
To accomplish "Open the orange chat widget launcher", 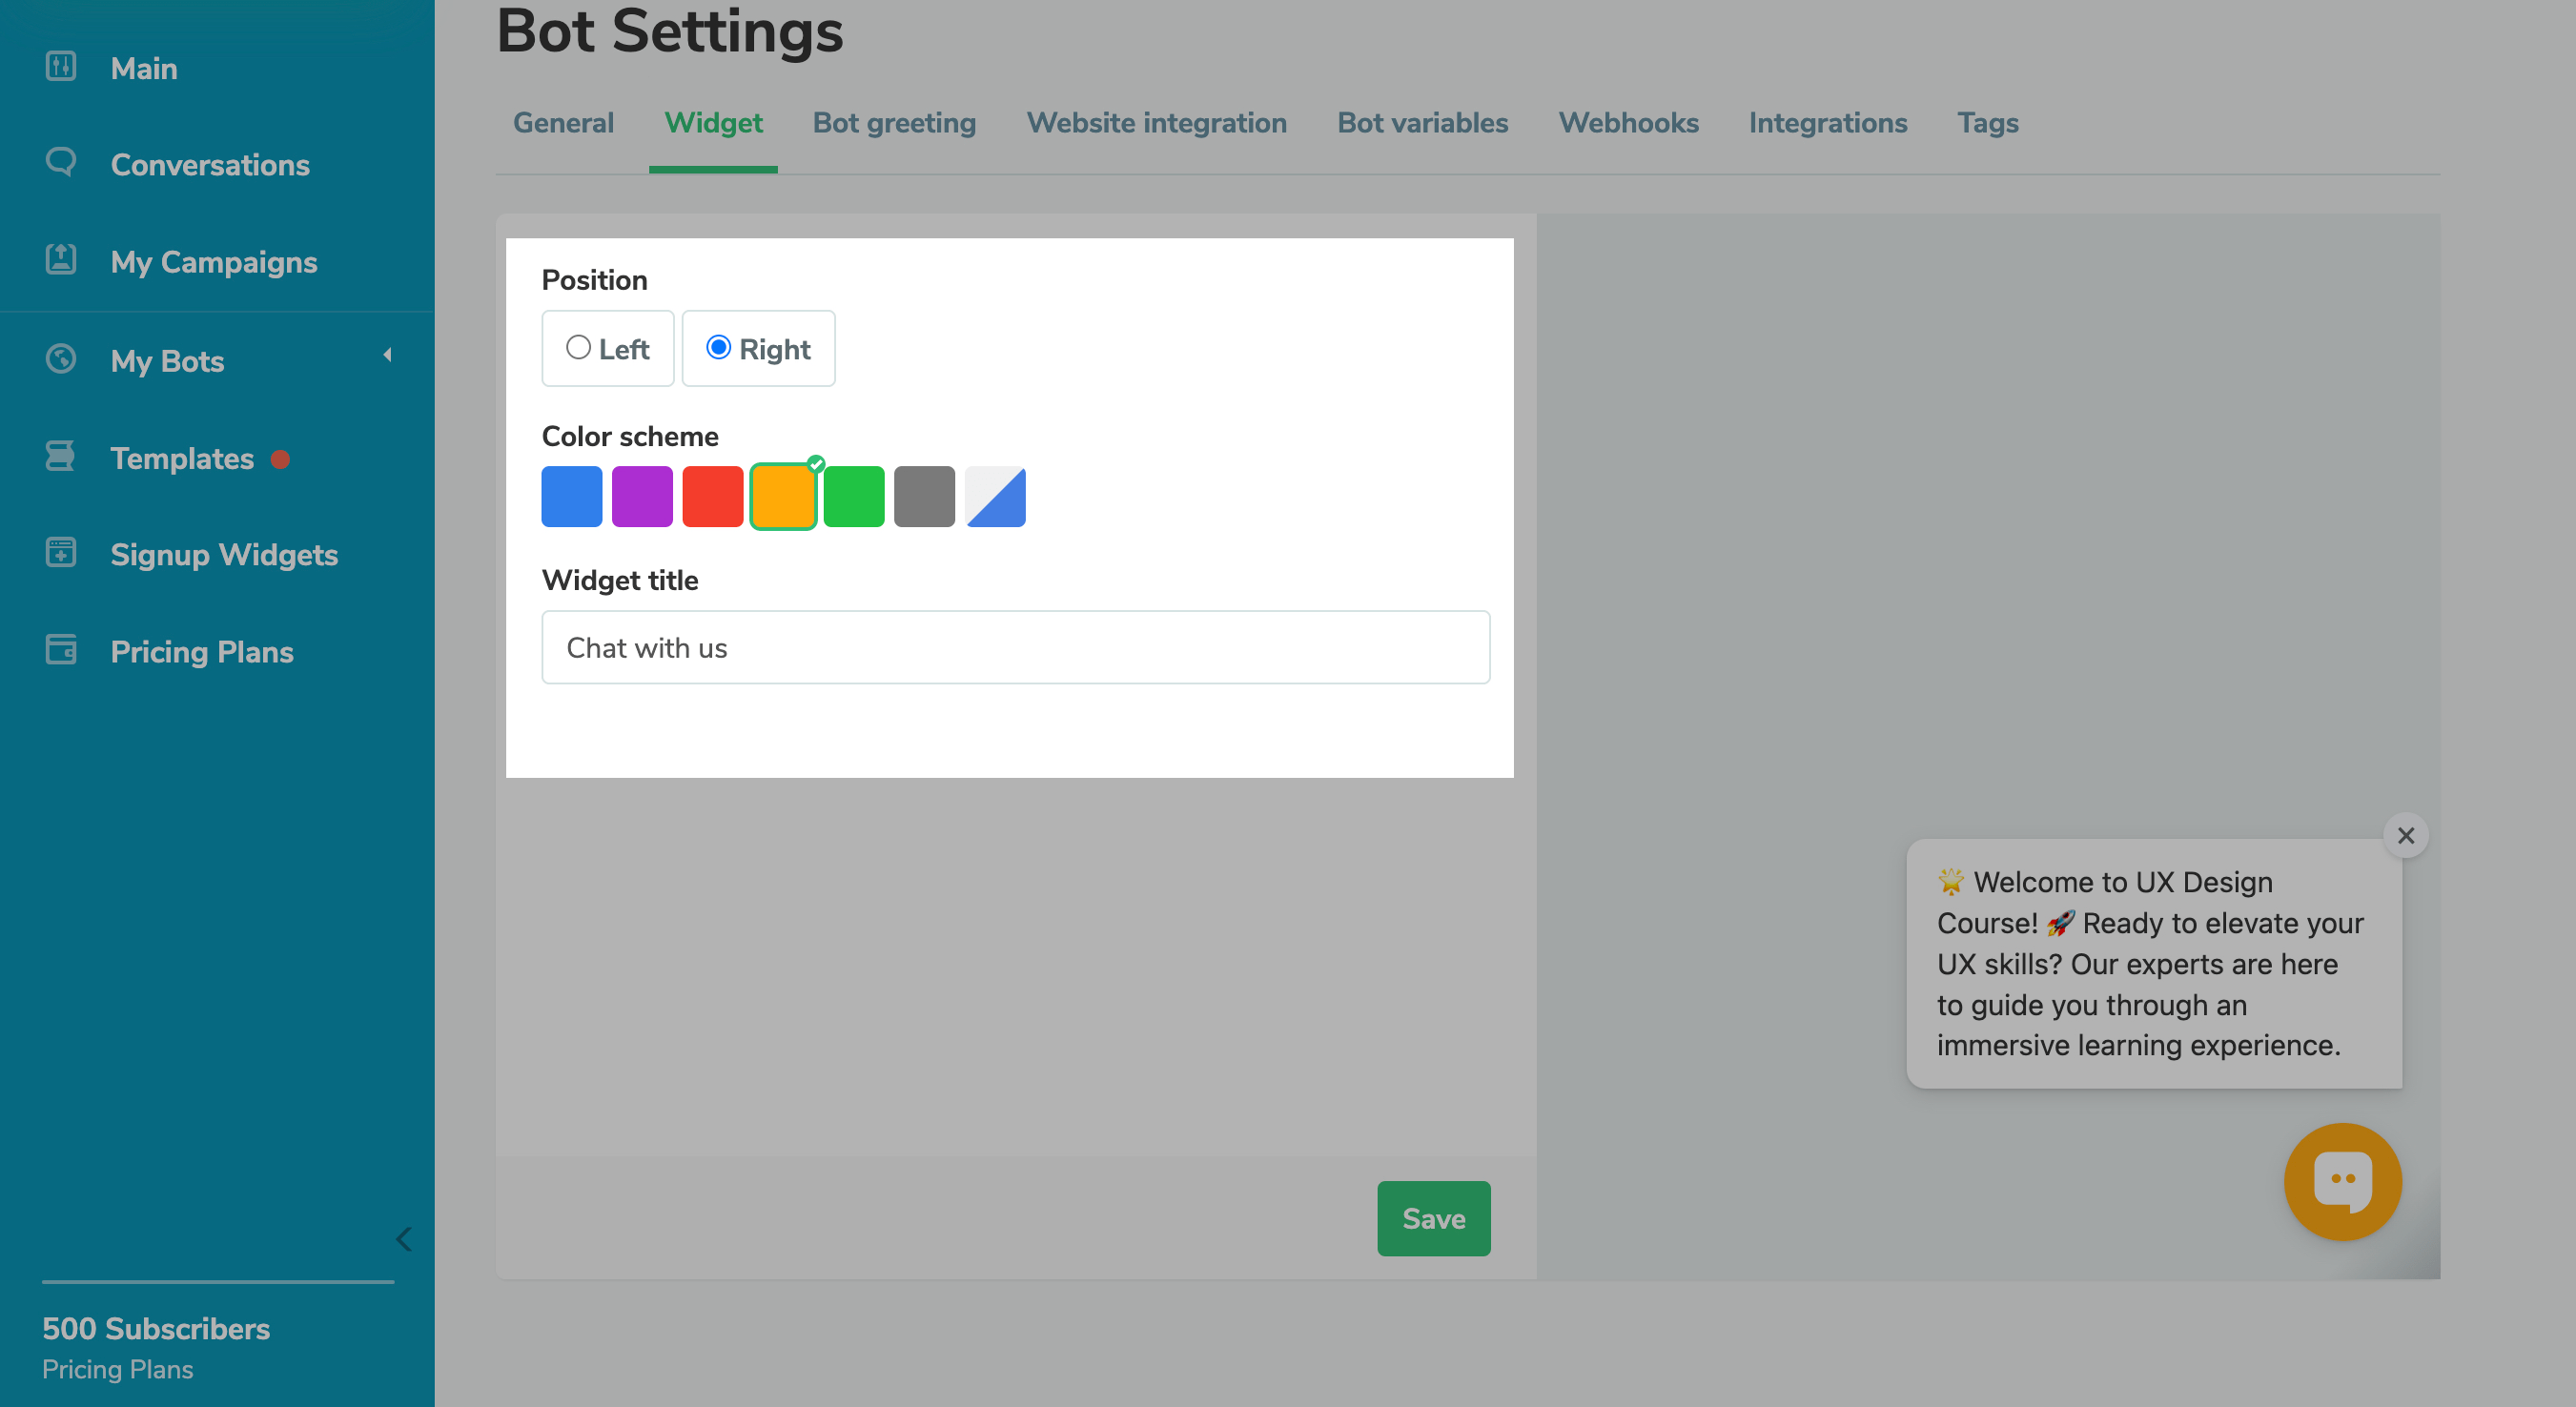I will click(2342, 1181).
